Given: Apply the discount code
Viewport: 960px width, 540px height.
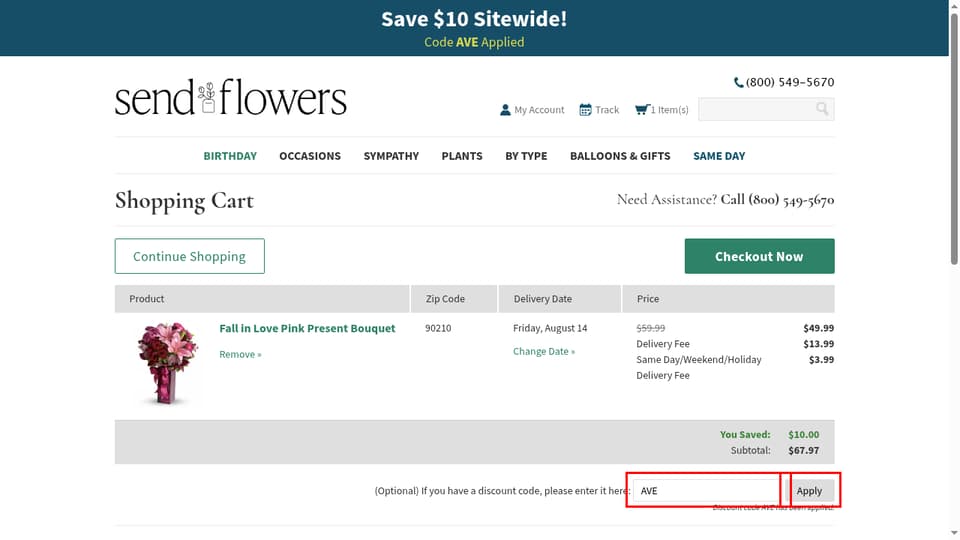Looking at the screenshot, I should pos(809,490).
